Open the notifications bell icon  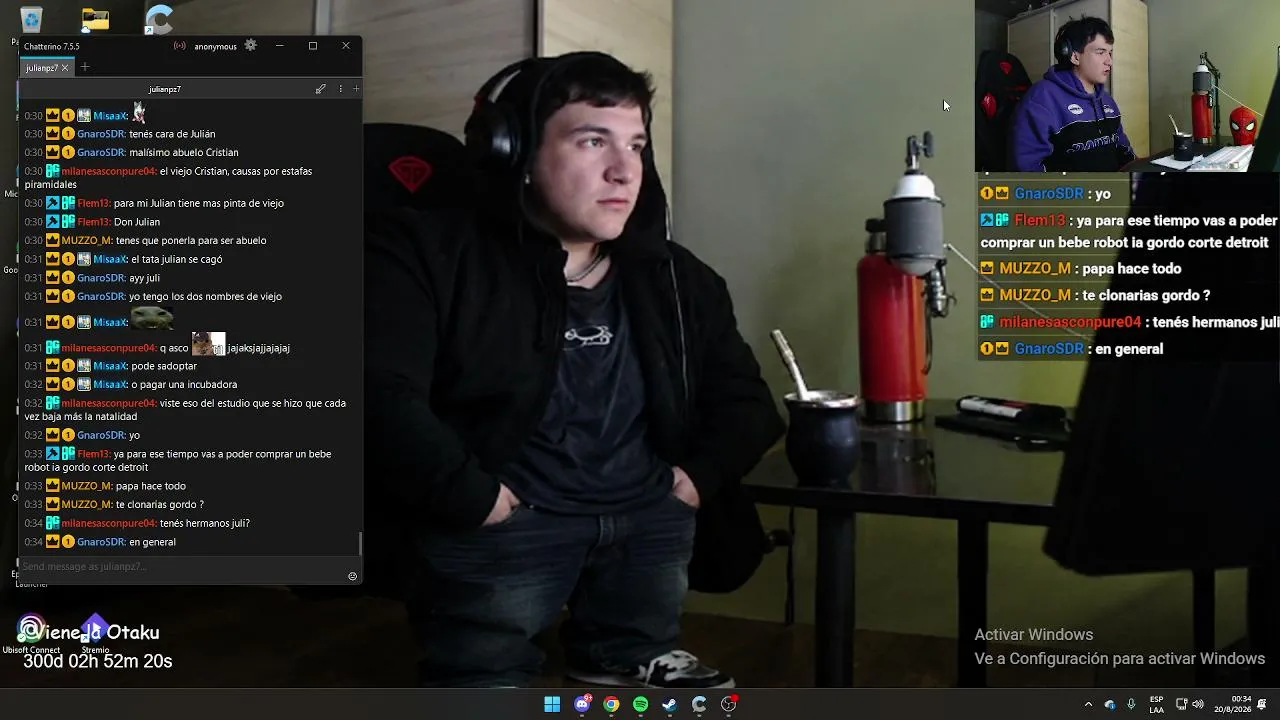1262,704
